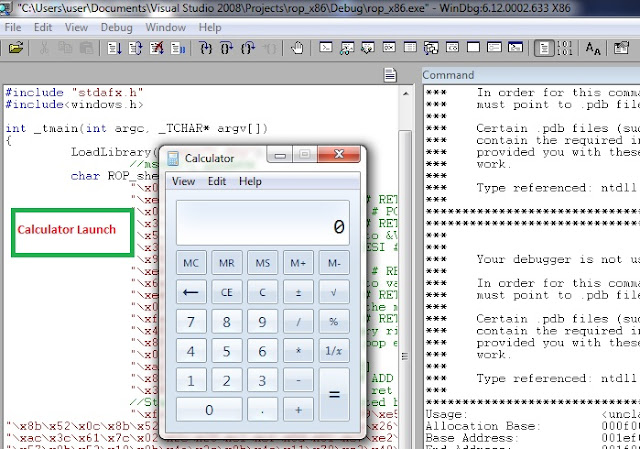
Task: Click the Calculator digit 5 button
Action: [x=227, y=351]
